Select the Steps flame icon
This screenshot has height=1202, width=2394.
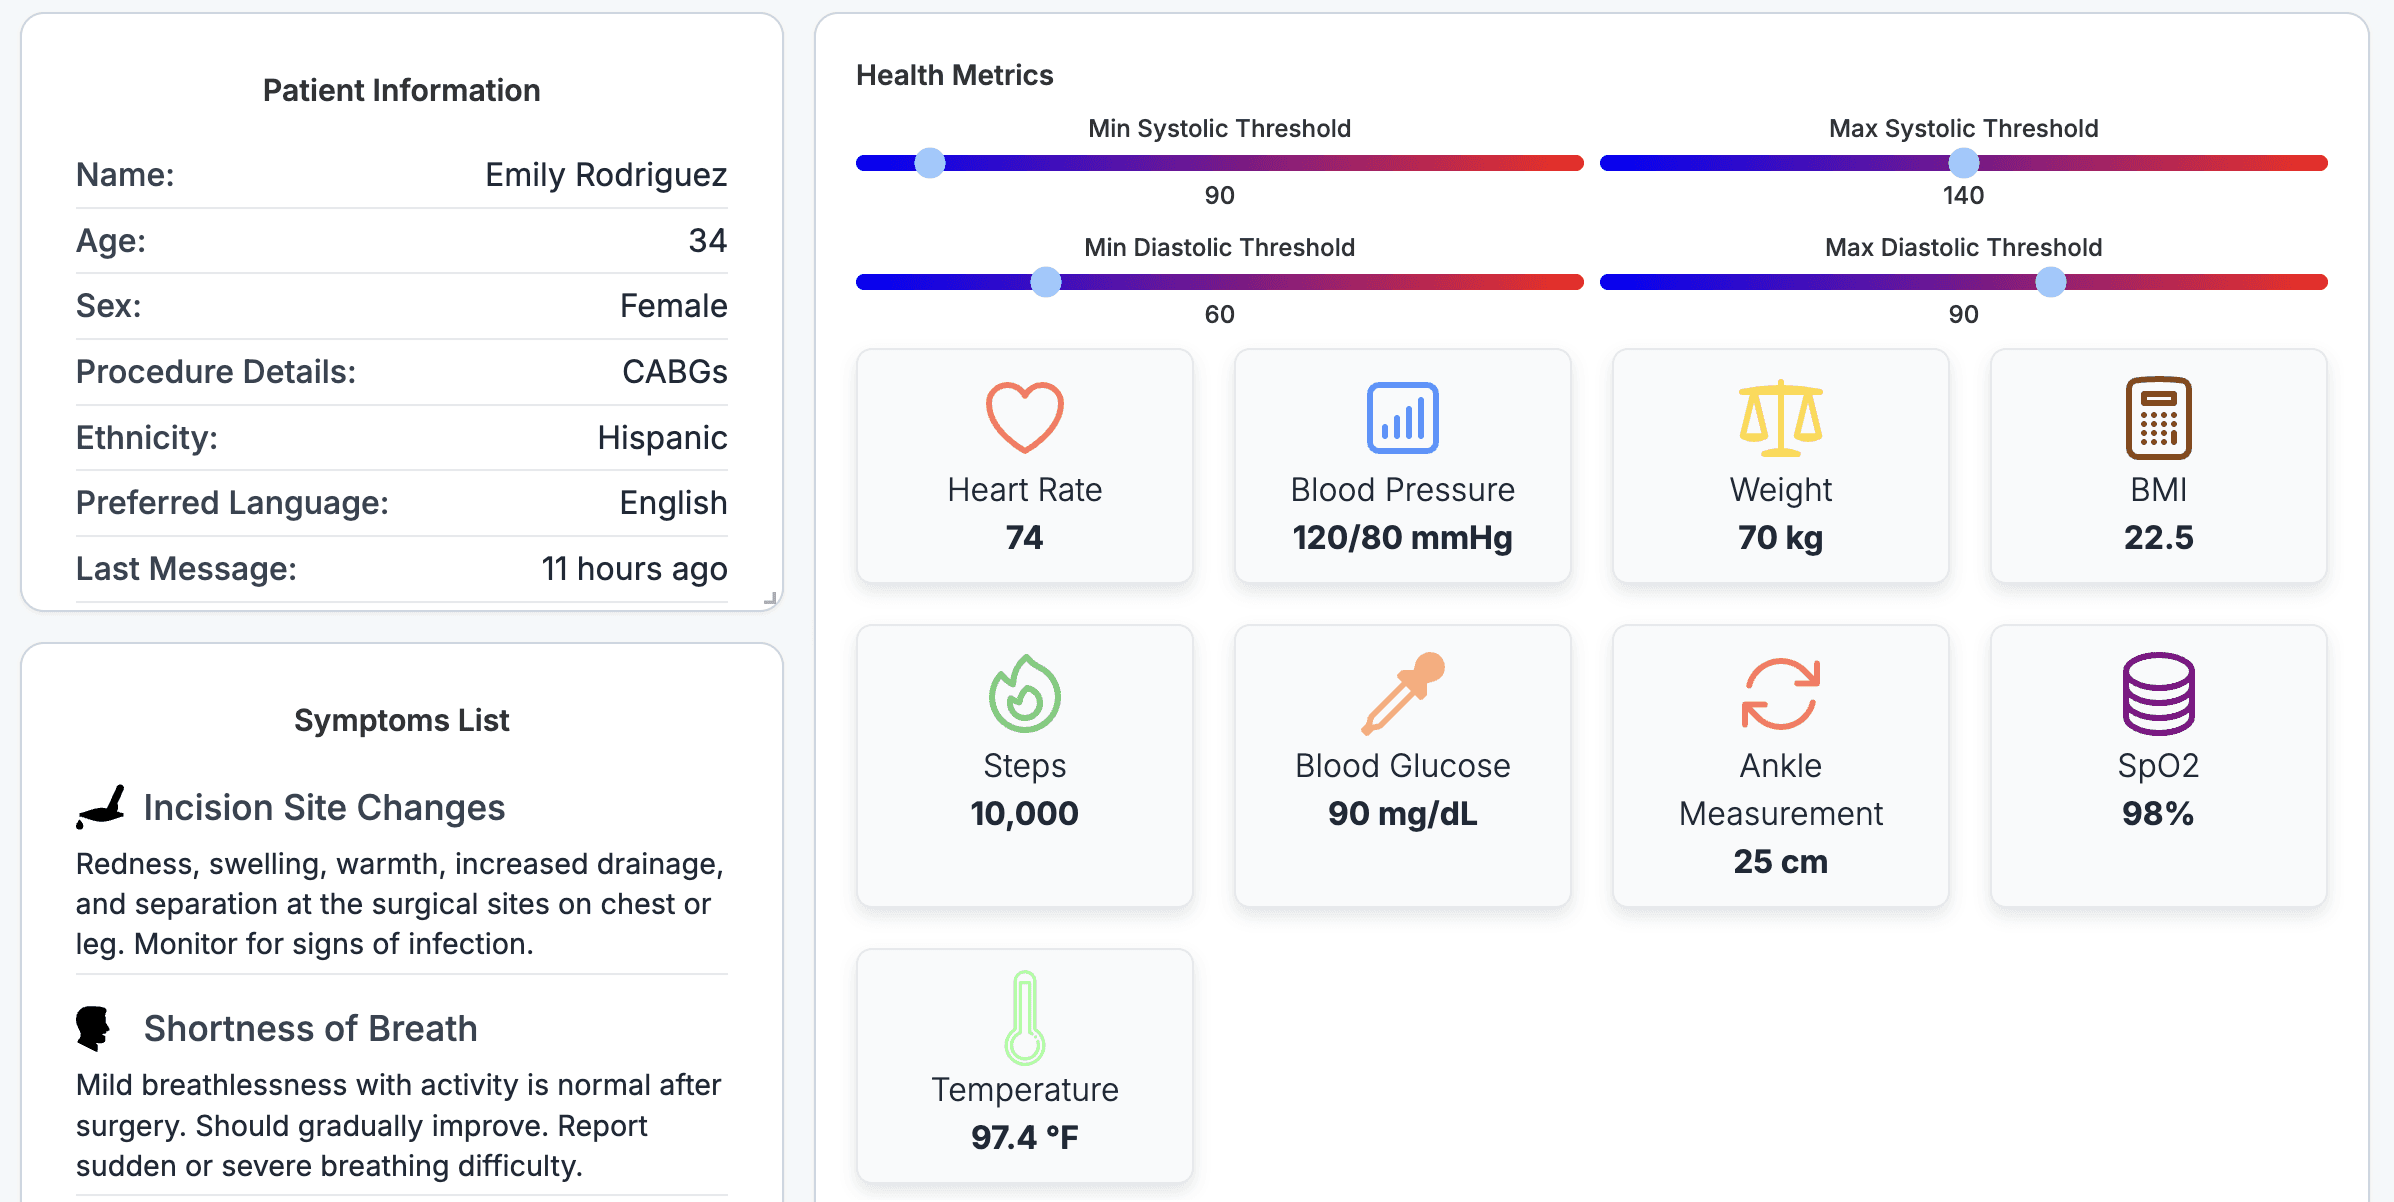pyautogui.click(x=1024, y=694)
